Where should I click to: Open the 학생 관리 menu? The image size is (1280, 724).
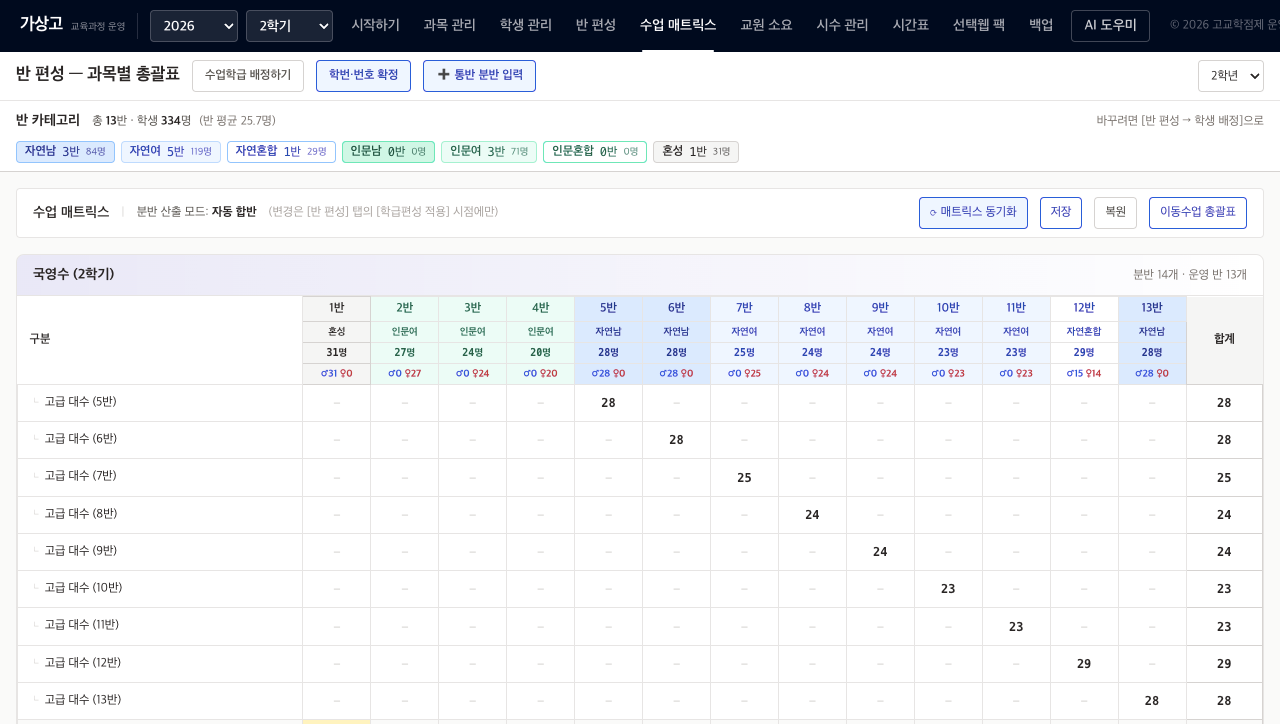click(x=525, y=26)
